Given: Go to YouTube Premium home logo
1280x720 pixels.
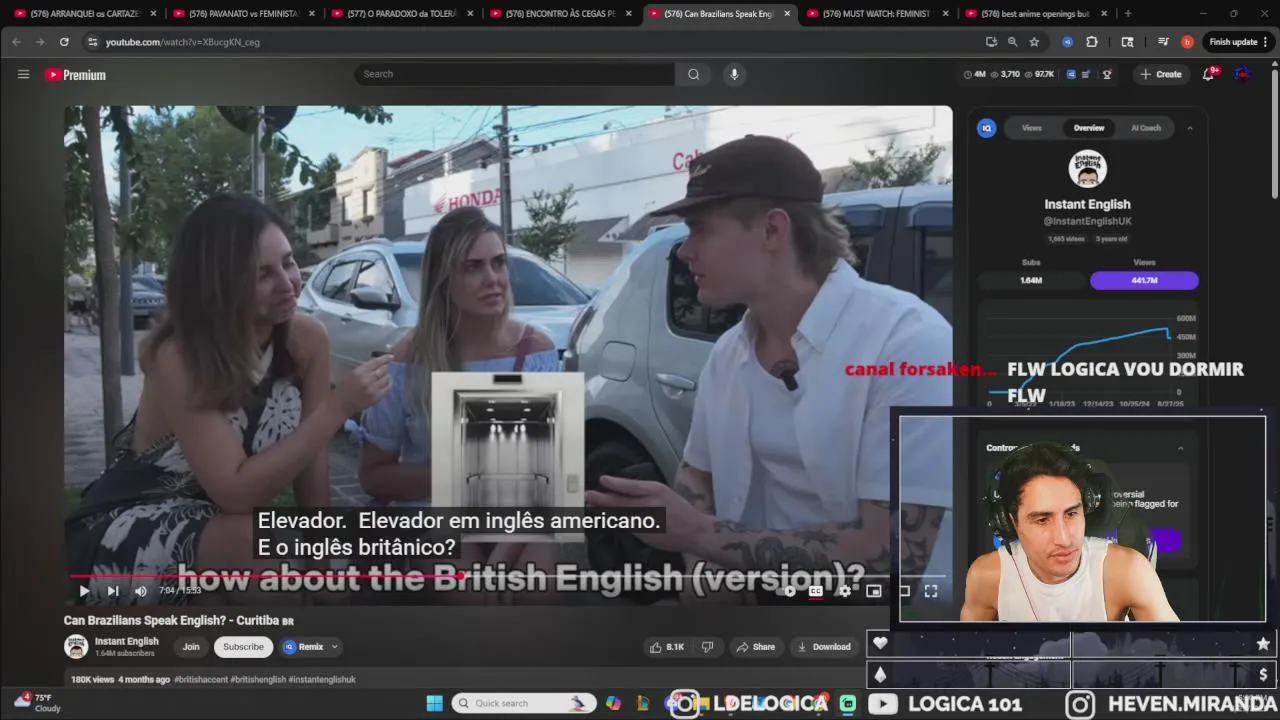Looking at the screenshot, I should pos(75,75).
